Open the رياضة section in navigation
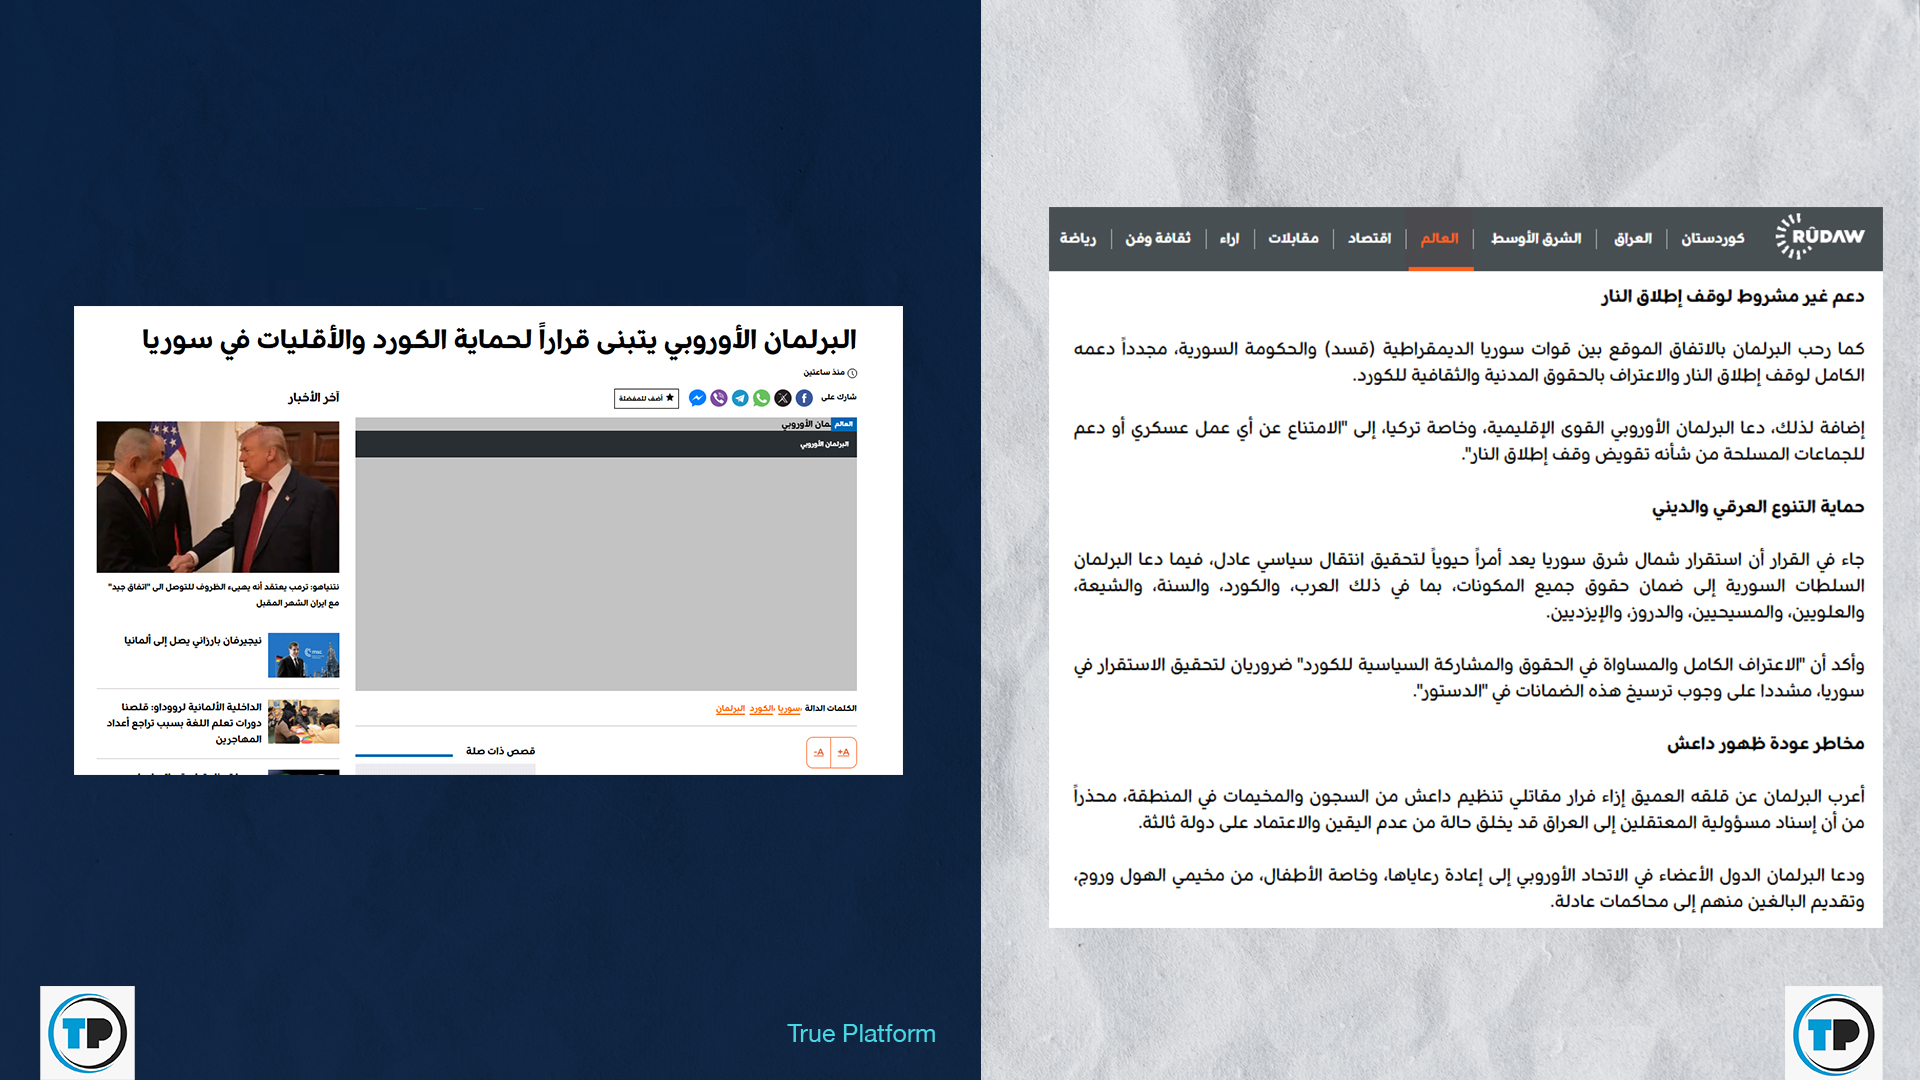The width and height of the screenshot is (1920, 1080). click(1078, 238)
